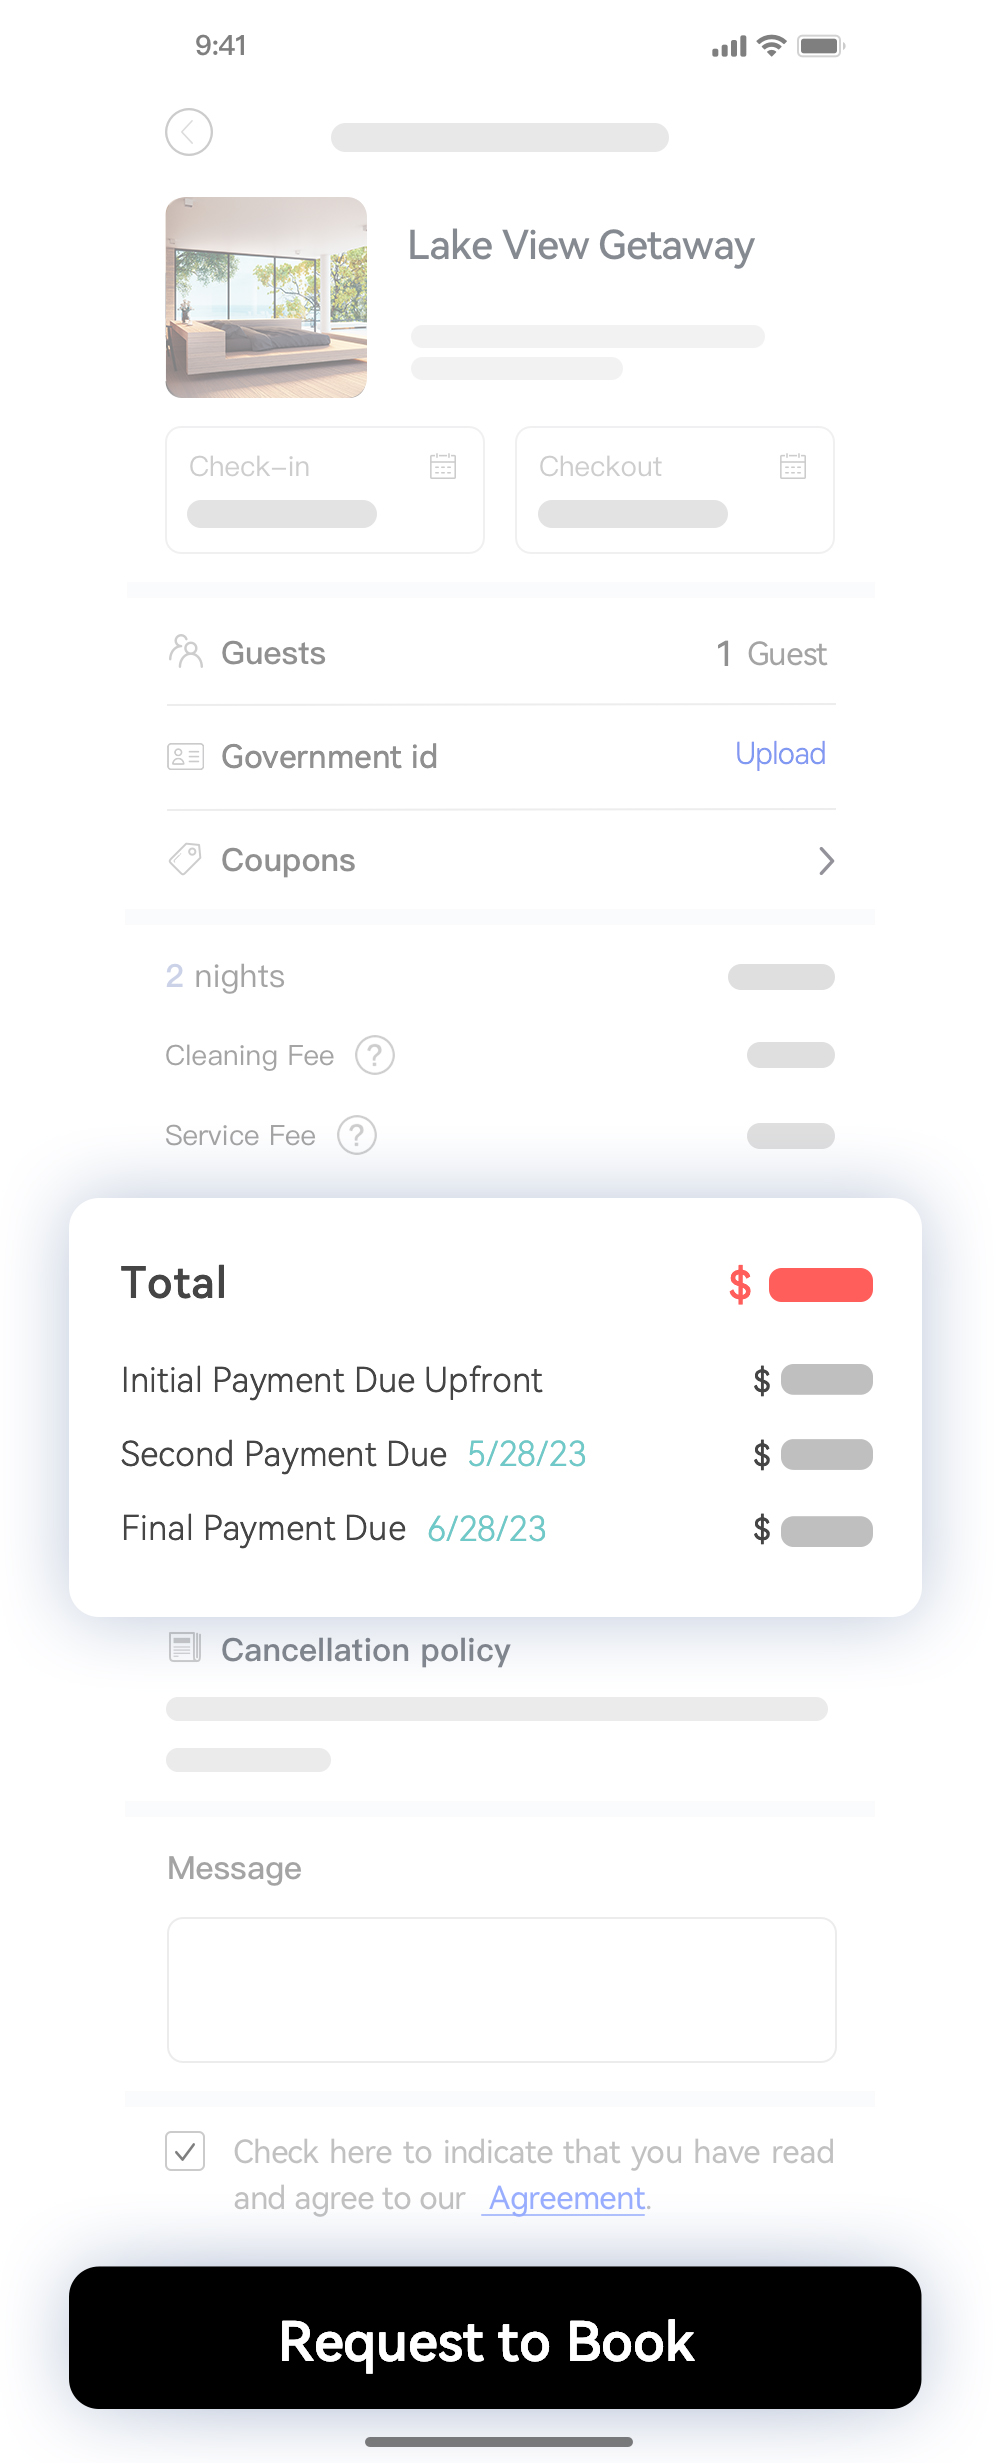Focus the Message text box
1000x2463 pixels.
[x=502, y=1990]
